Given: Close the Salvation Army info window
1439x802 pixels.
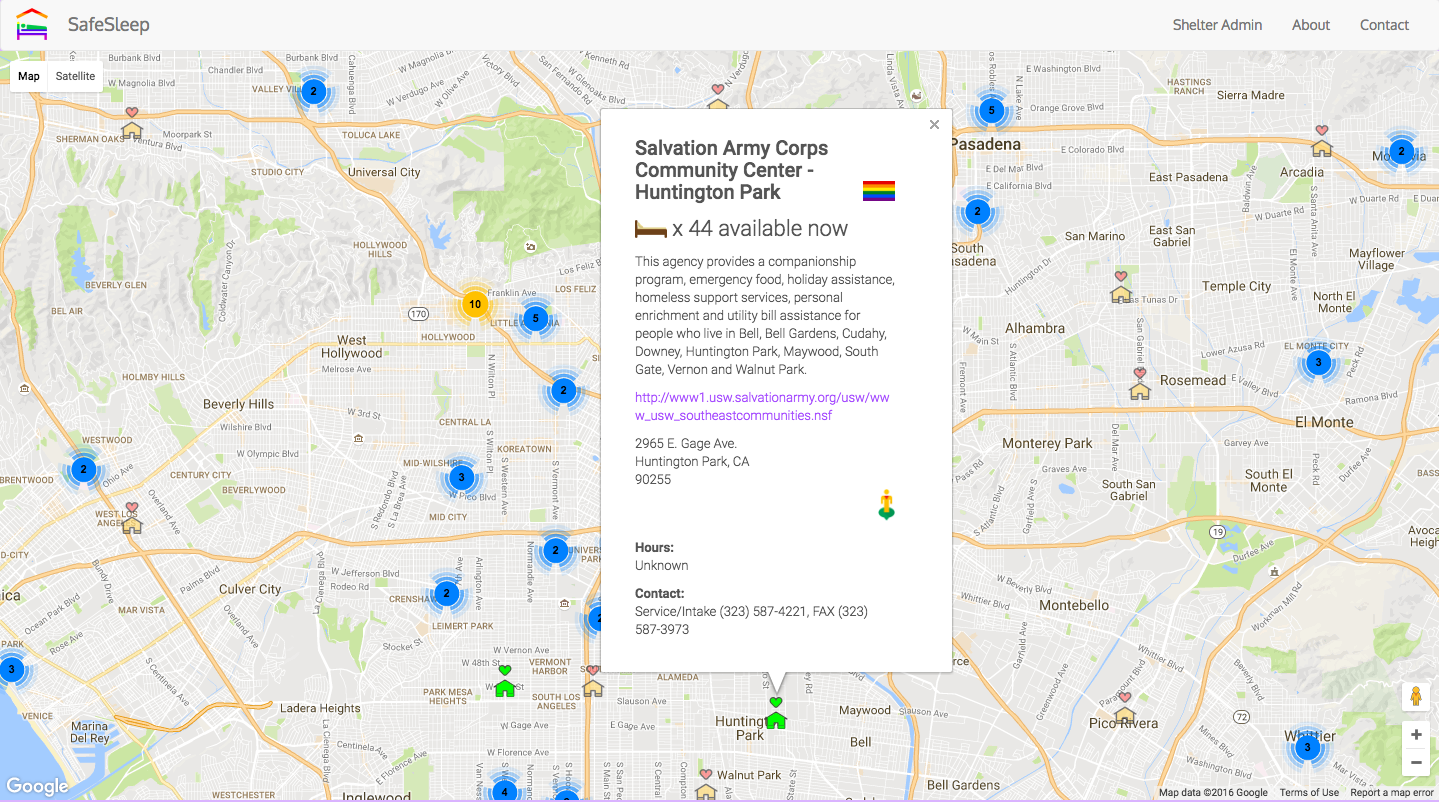Looking at the screenshot, I should 934,125.
